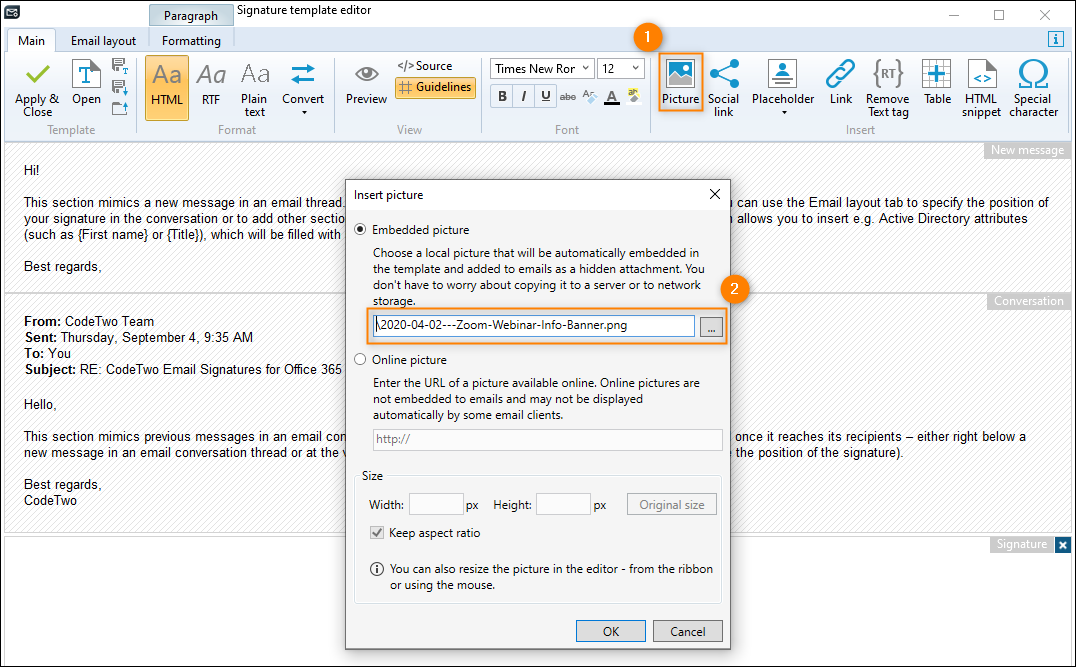The height and width of the screenshot is (667, 1076).
Task: Browse for a picture with the ... button
Action: pyautogui.click(x=711, y=327)
